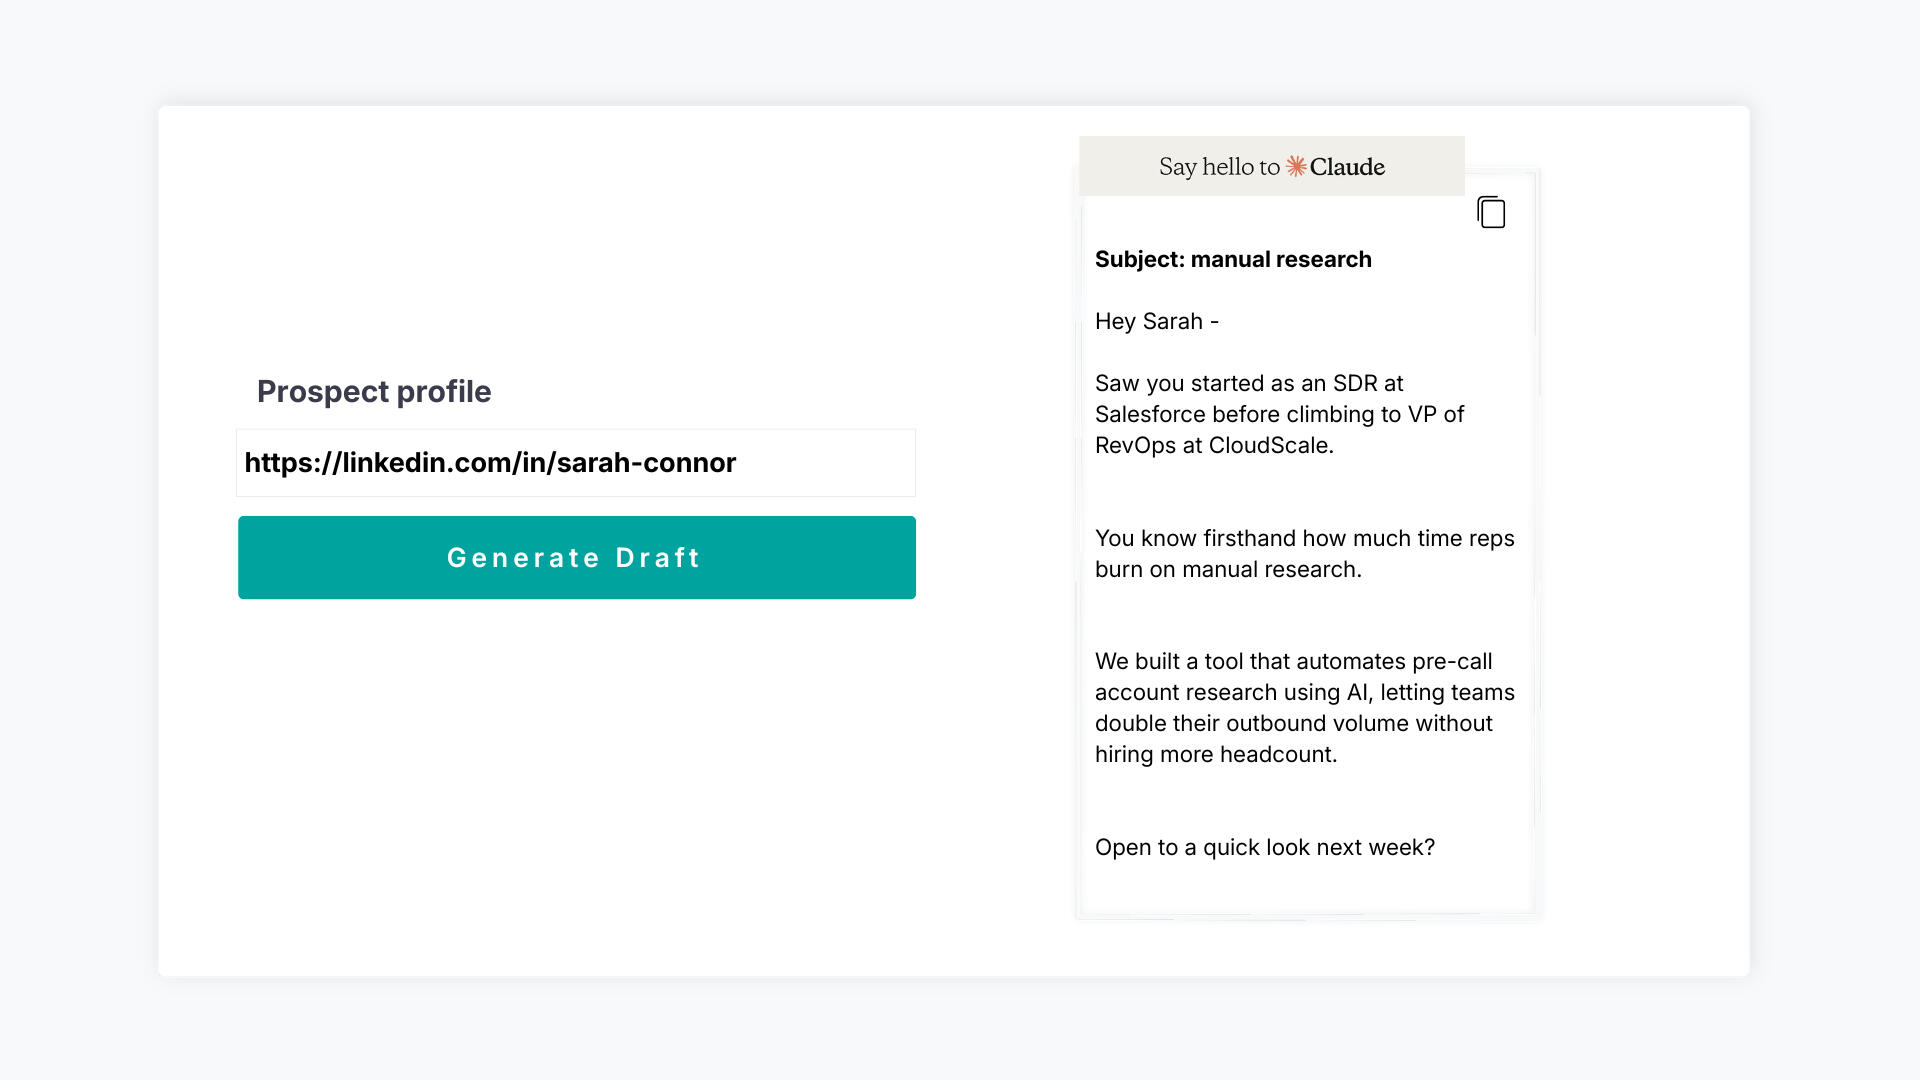The image size is (1920, 1080).
Task: Click 'sarah-connor' within the URL field
Action: point(646,462)
